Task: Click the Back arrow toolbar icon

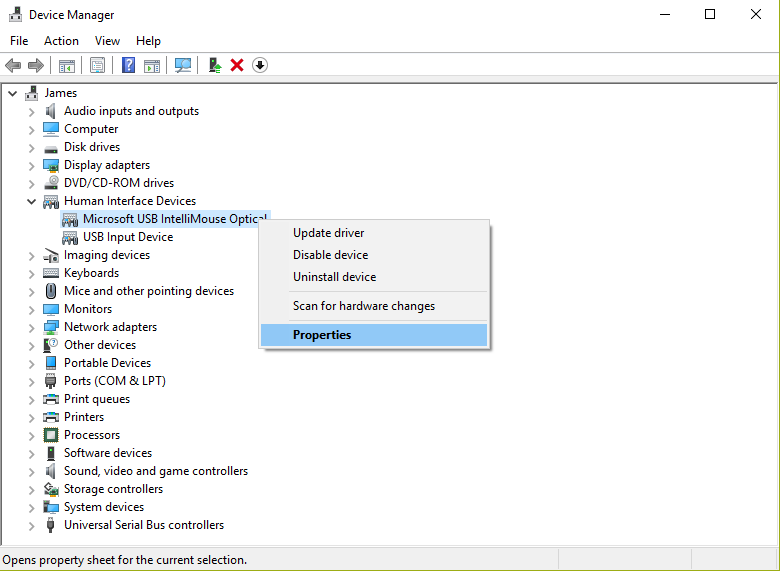Action: tap(13, 65)
